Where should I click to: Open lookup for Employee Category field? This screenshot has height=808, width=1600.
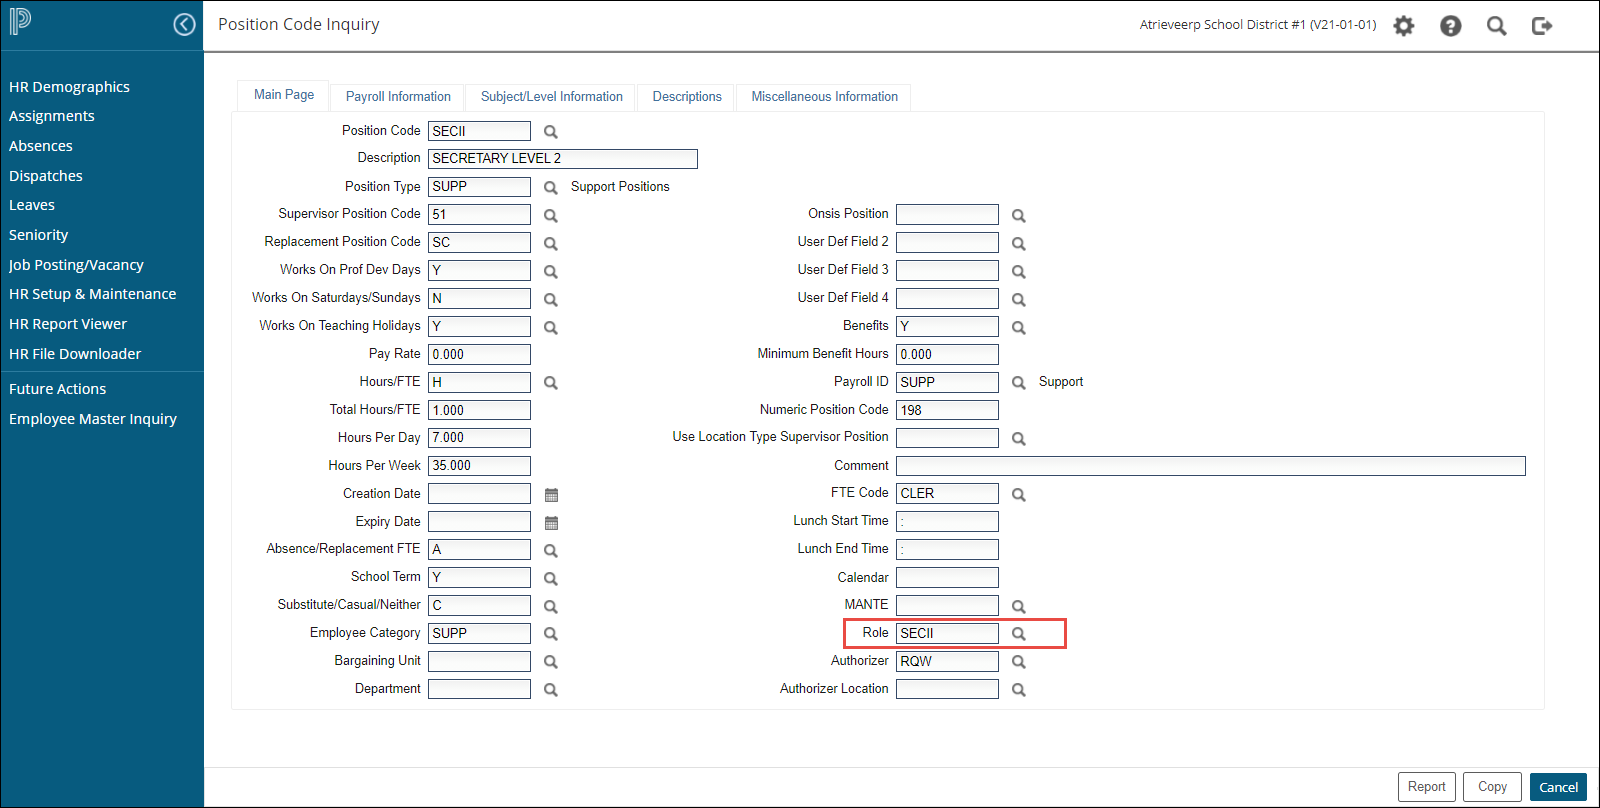(550, 634)
